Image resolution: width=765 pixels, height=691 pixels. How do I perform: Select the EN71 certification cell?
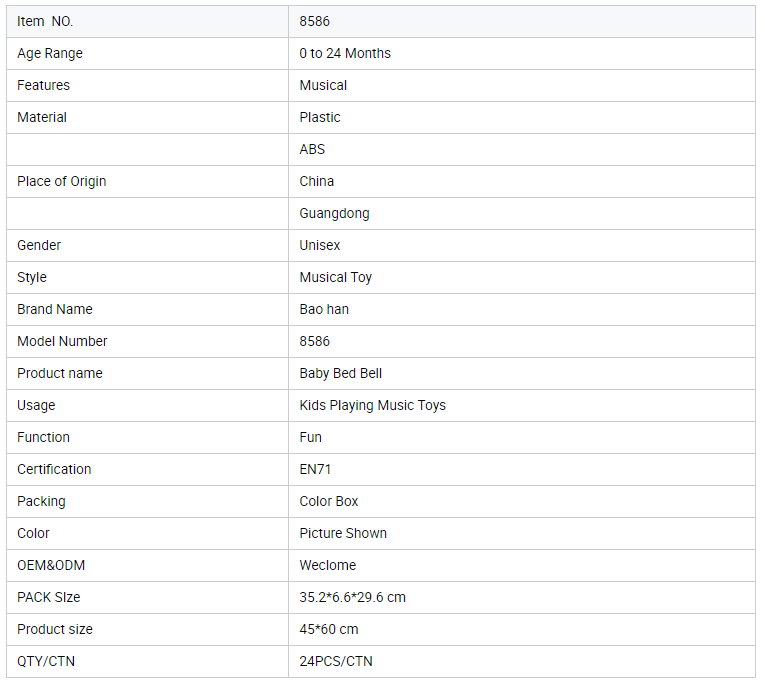[x=315, y=469]
